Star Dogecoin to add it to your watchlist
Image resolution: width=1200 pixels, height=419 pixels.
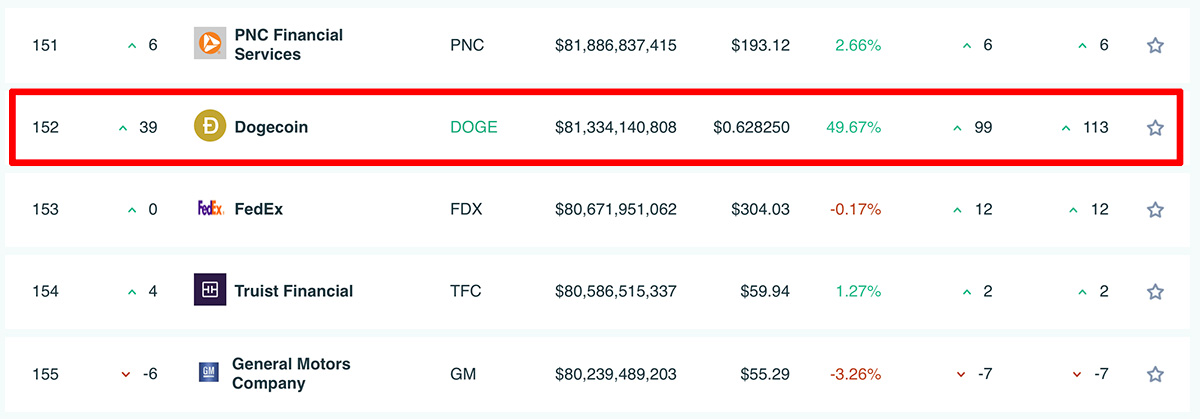point(1155,127)
